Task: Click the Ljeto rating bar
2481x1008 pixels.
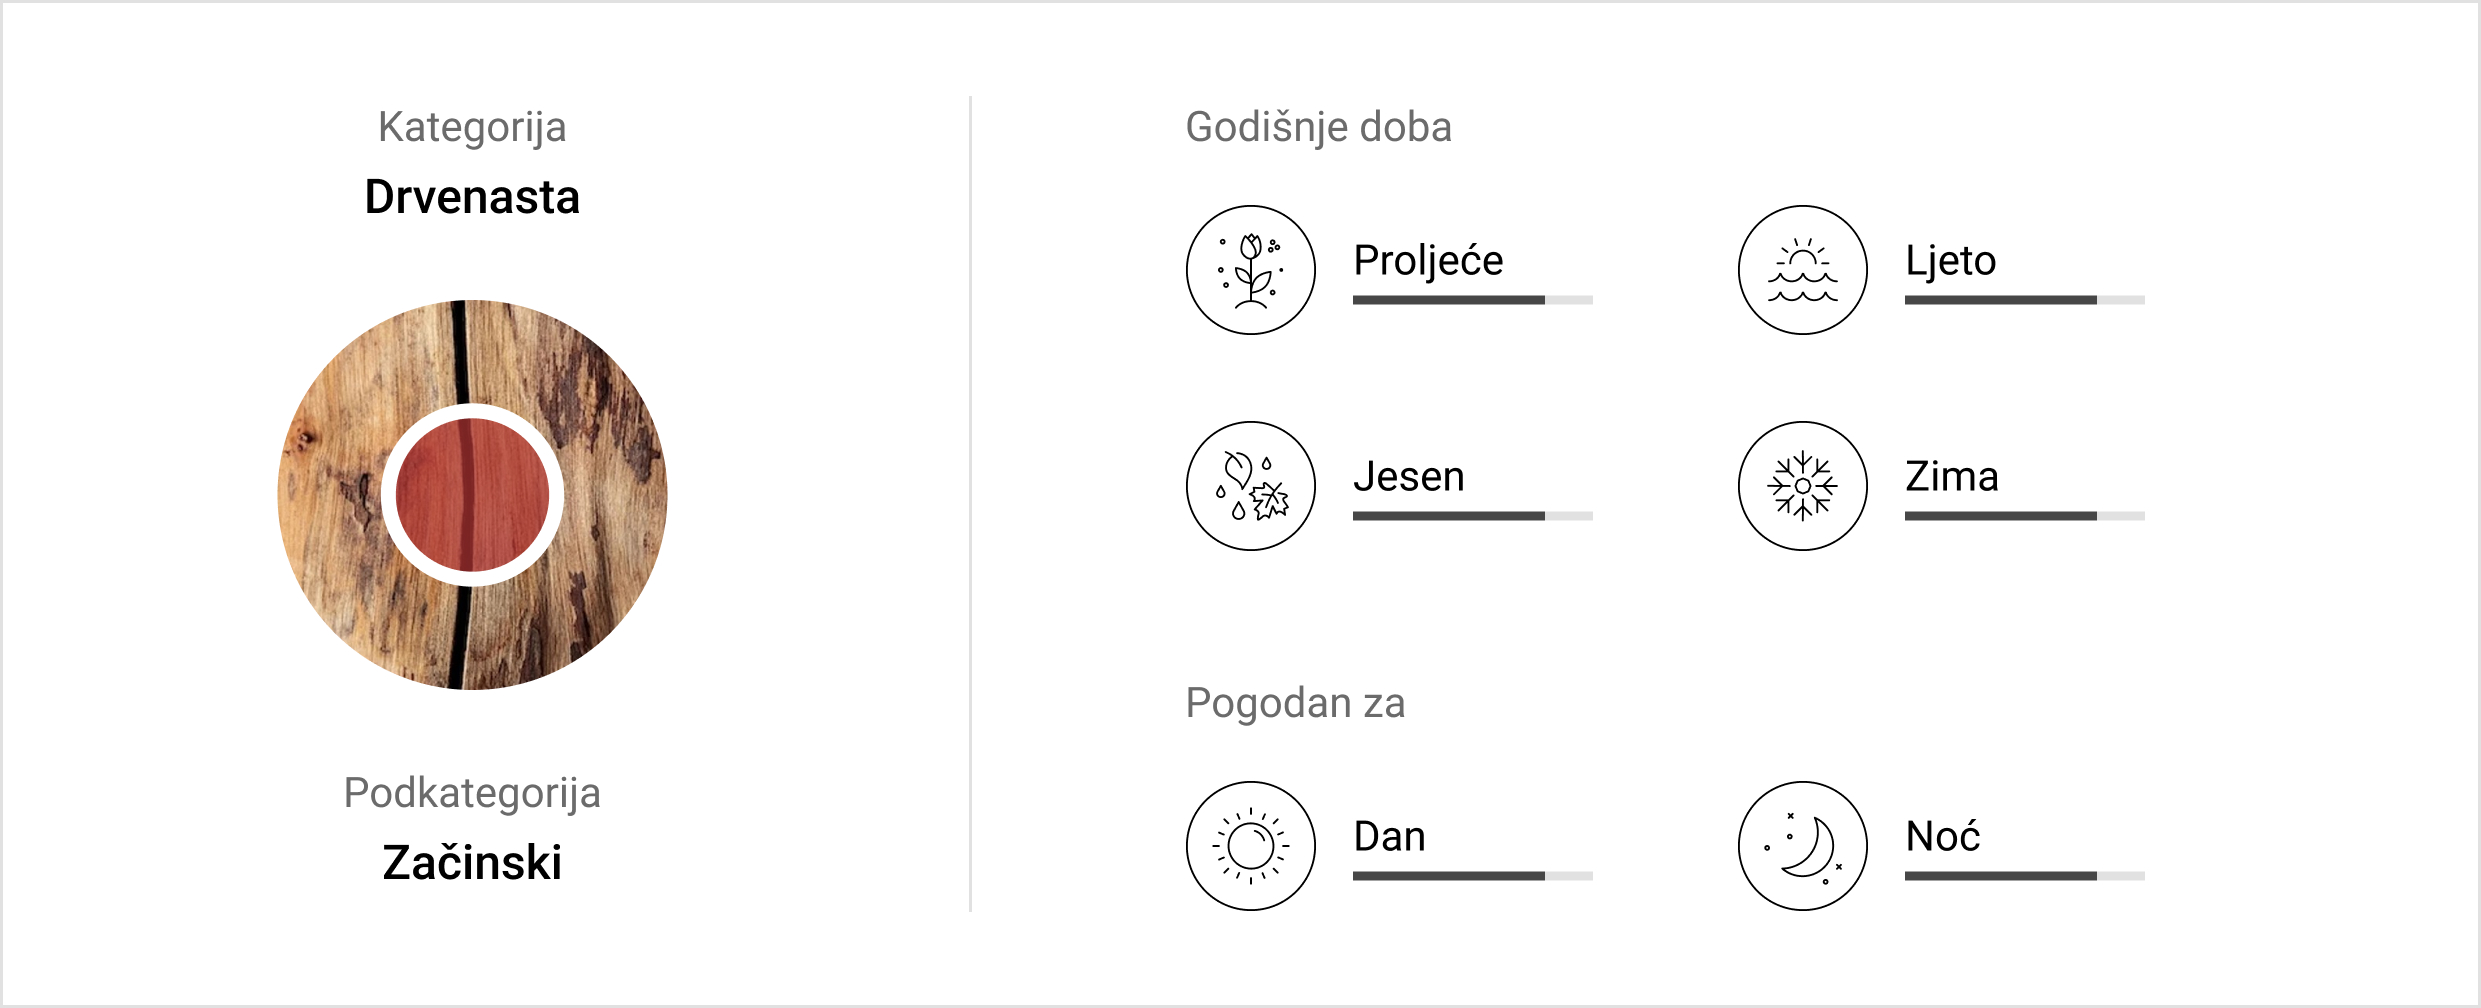Action: [2024, 300]
